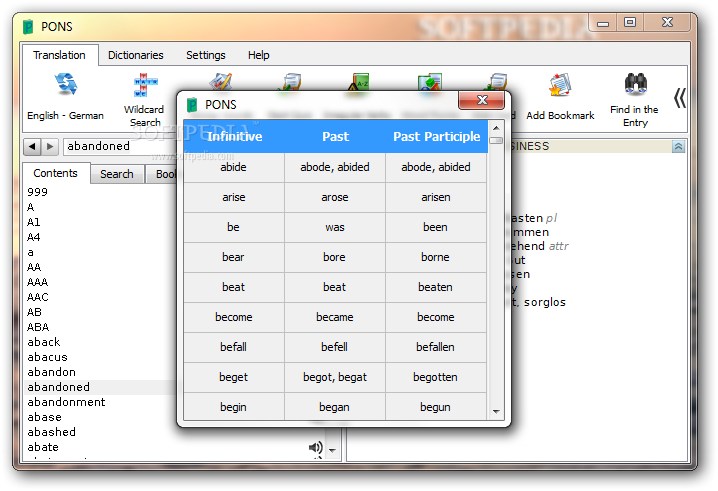This screenshot has width=718, height=491.
Task: Go forward with the right arrow button
Action: [50, 147]
